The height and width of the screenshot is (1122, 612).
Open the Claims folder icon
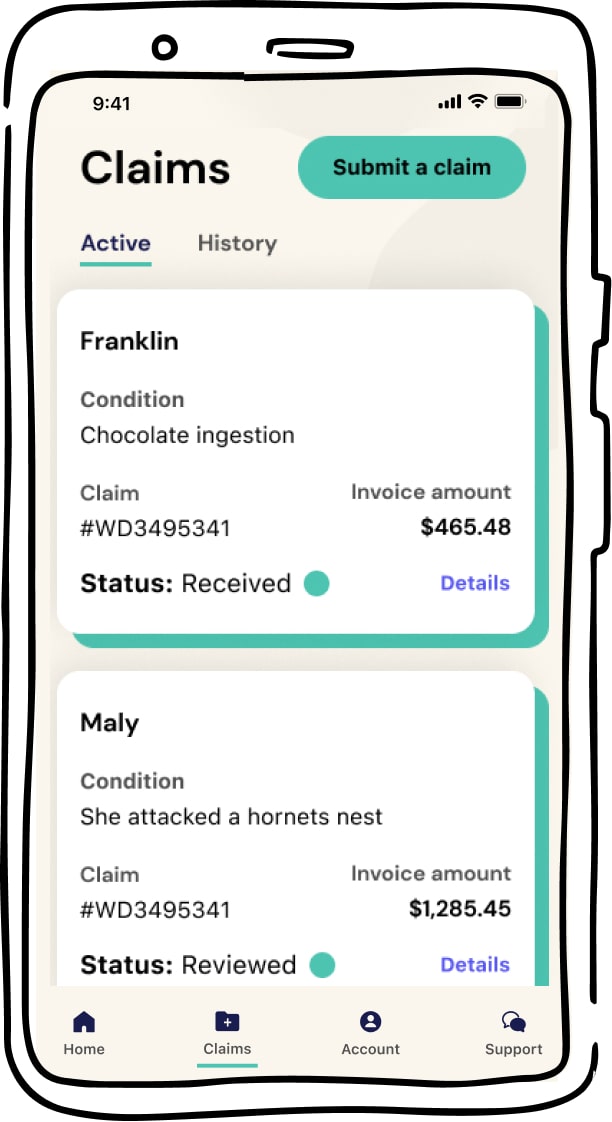227,1021
